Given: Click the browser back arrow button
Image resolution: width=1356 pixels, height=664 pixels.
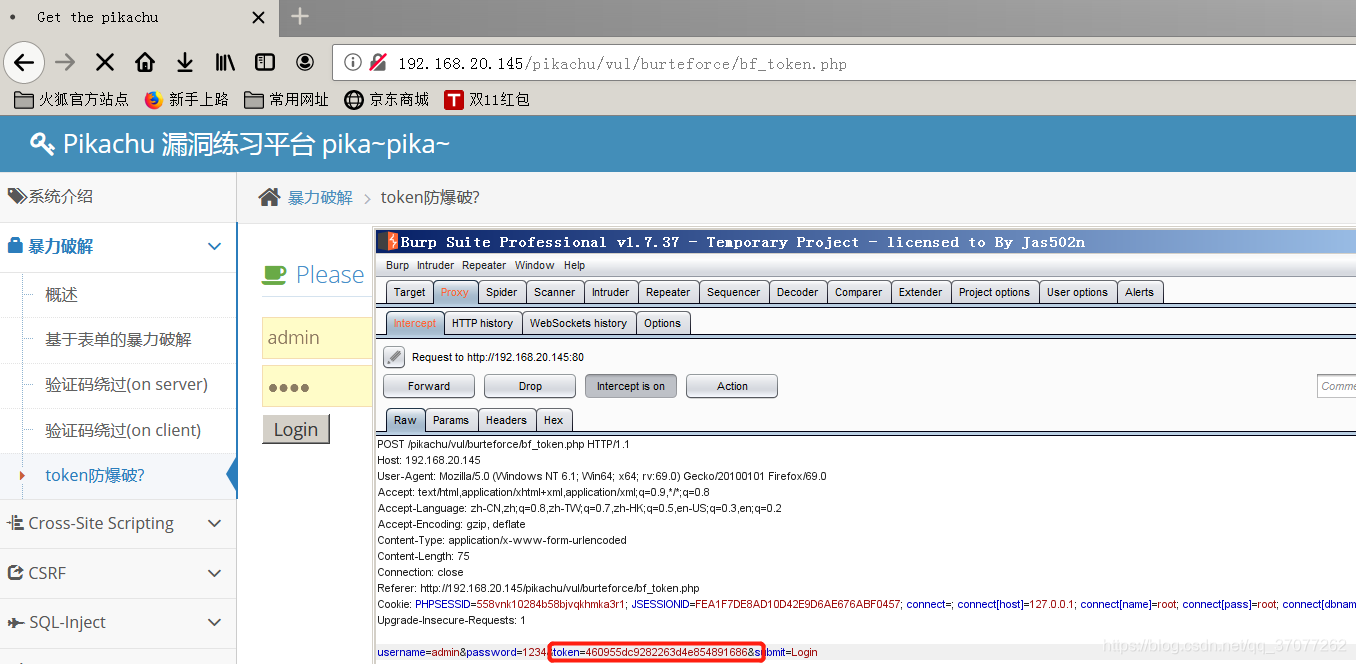Looking at the screenshot, I should click(x=24, y=63).
